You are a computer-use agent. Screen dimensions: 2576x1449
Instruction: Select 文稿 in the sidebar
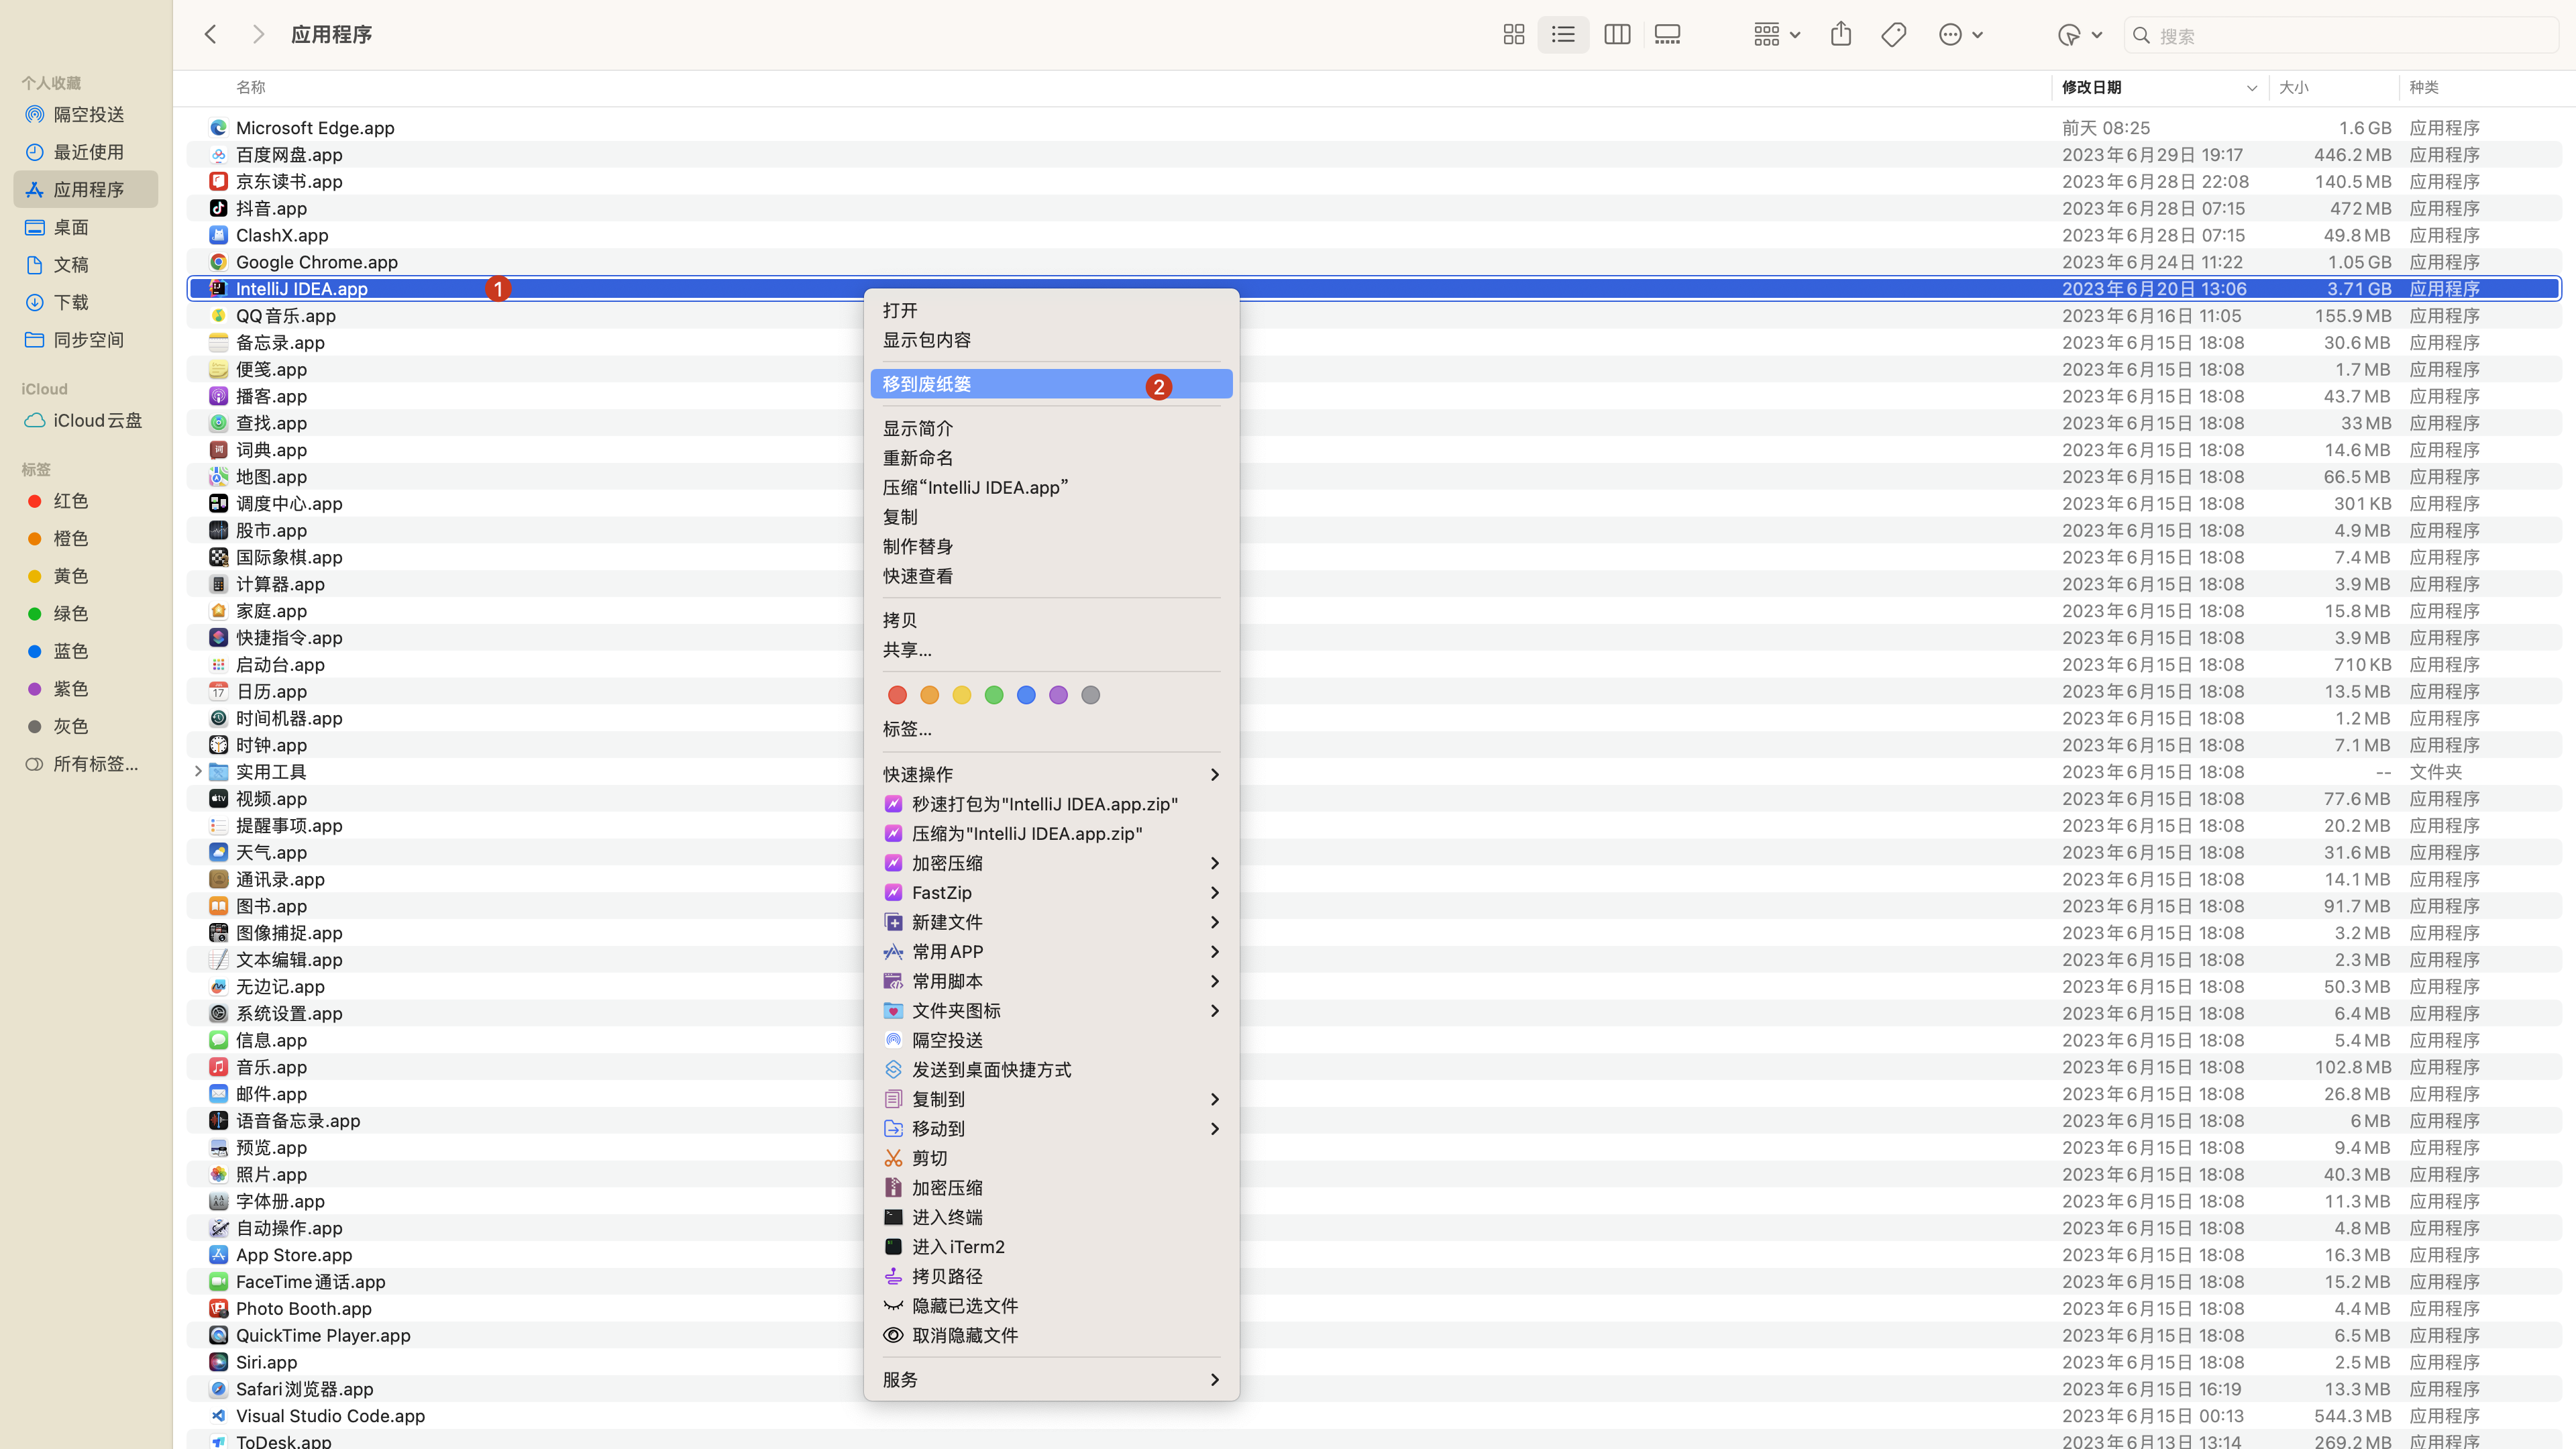click(86, 264)
